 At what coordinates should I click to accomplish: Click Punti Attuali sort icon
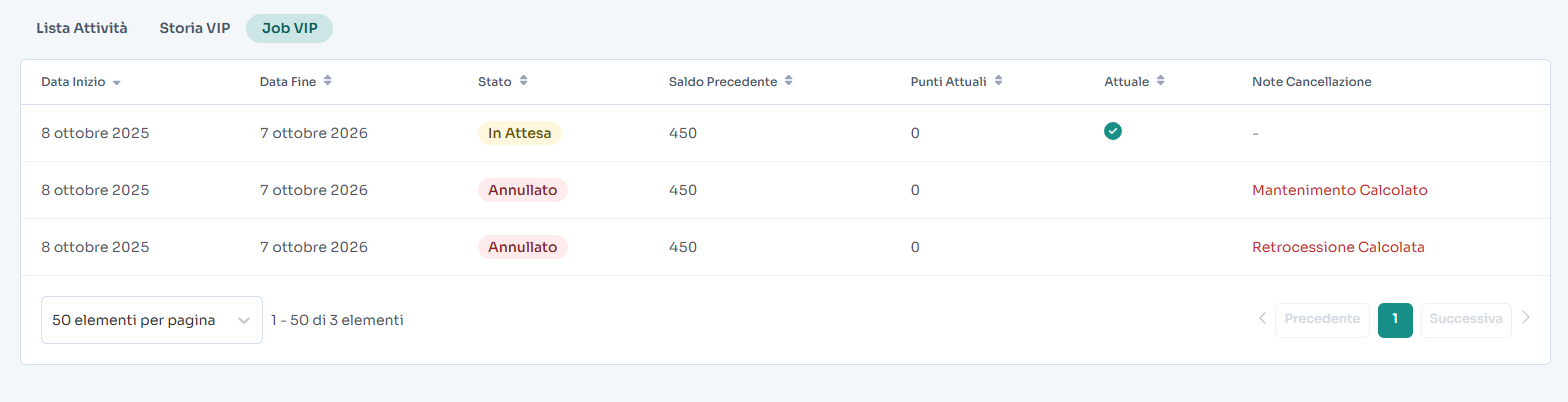click(998, 81)
